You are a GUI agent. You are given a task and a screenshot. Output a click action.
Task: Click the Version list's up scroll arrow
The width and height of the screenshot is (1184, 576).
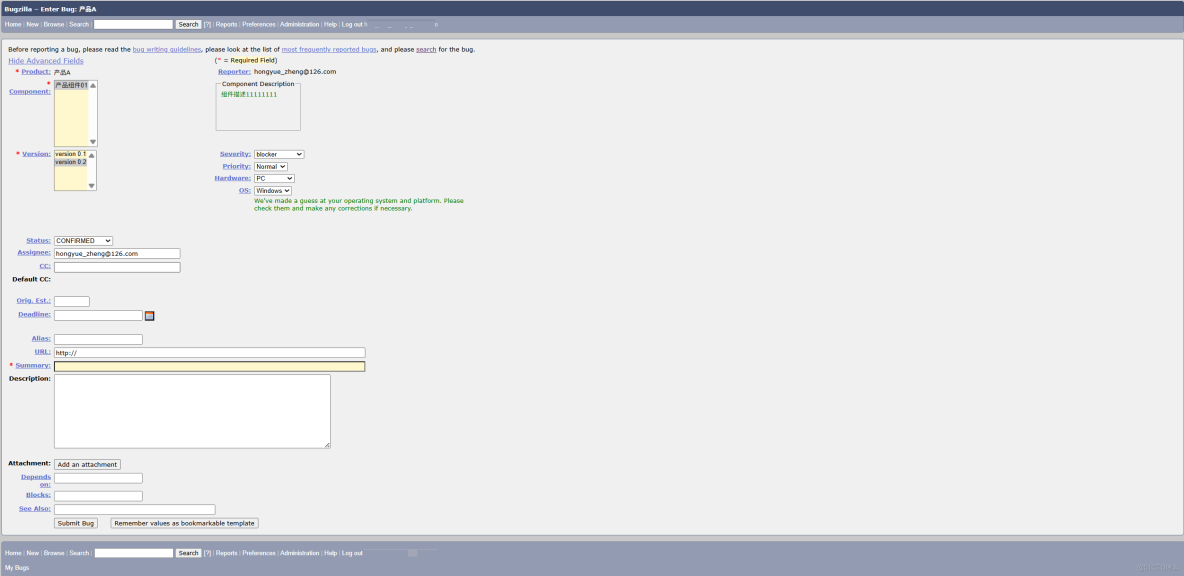92,155
